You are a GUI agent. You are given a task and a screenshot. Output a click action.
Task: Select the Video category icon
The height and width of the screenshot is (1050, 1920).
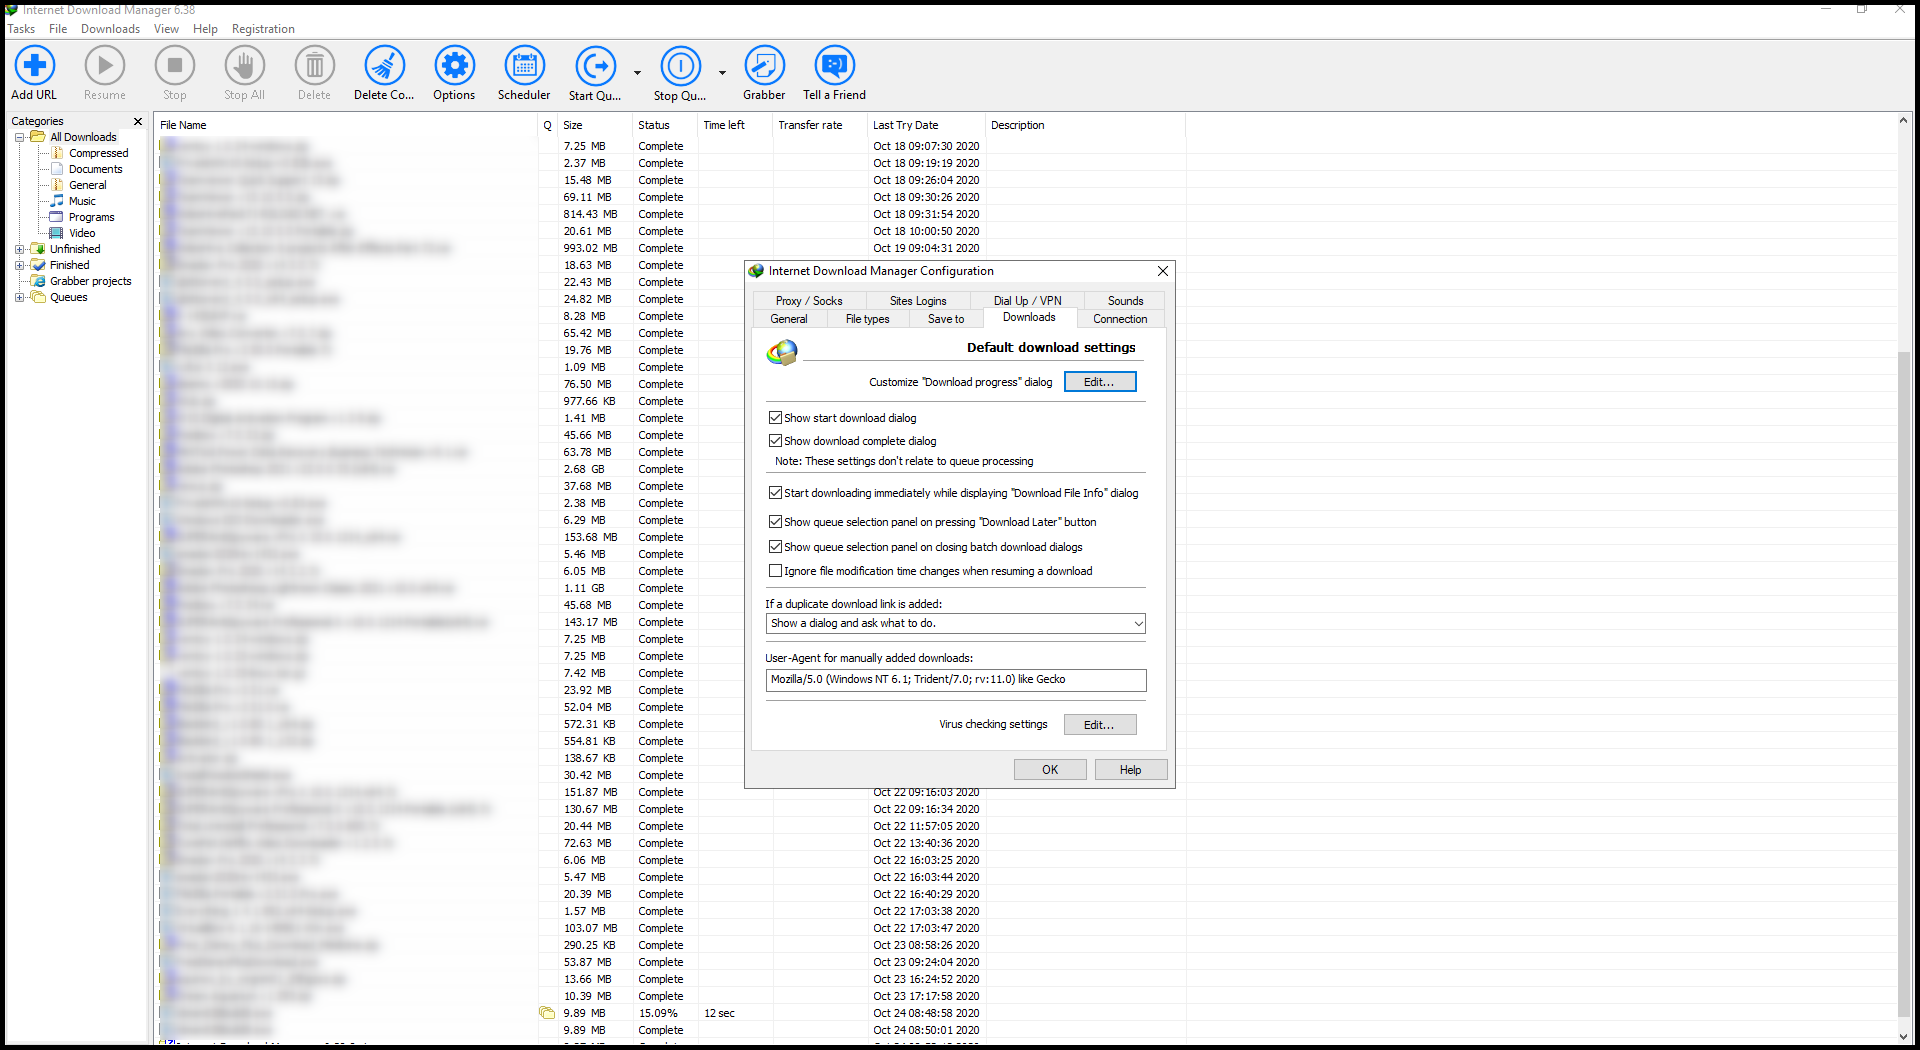point(57,233)
